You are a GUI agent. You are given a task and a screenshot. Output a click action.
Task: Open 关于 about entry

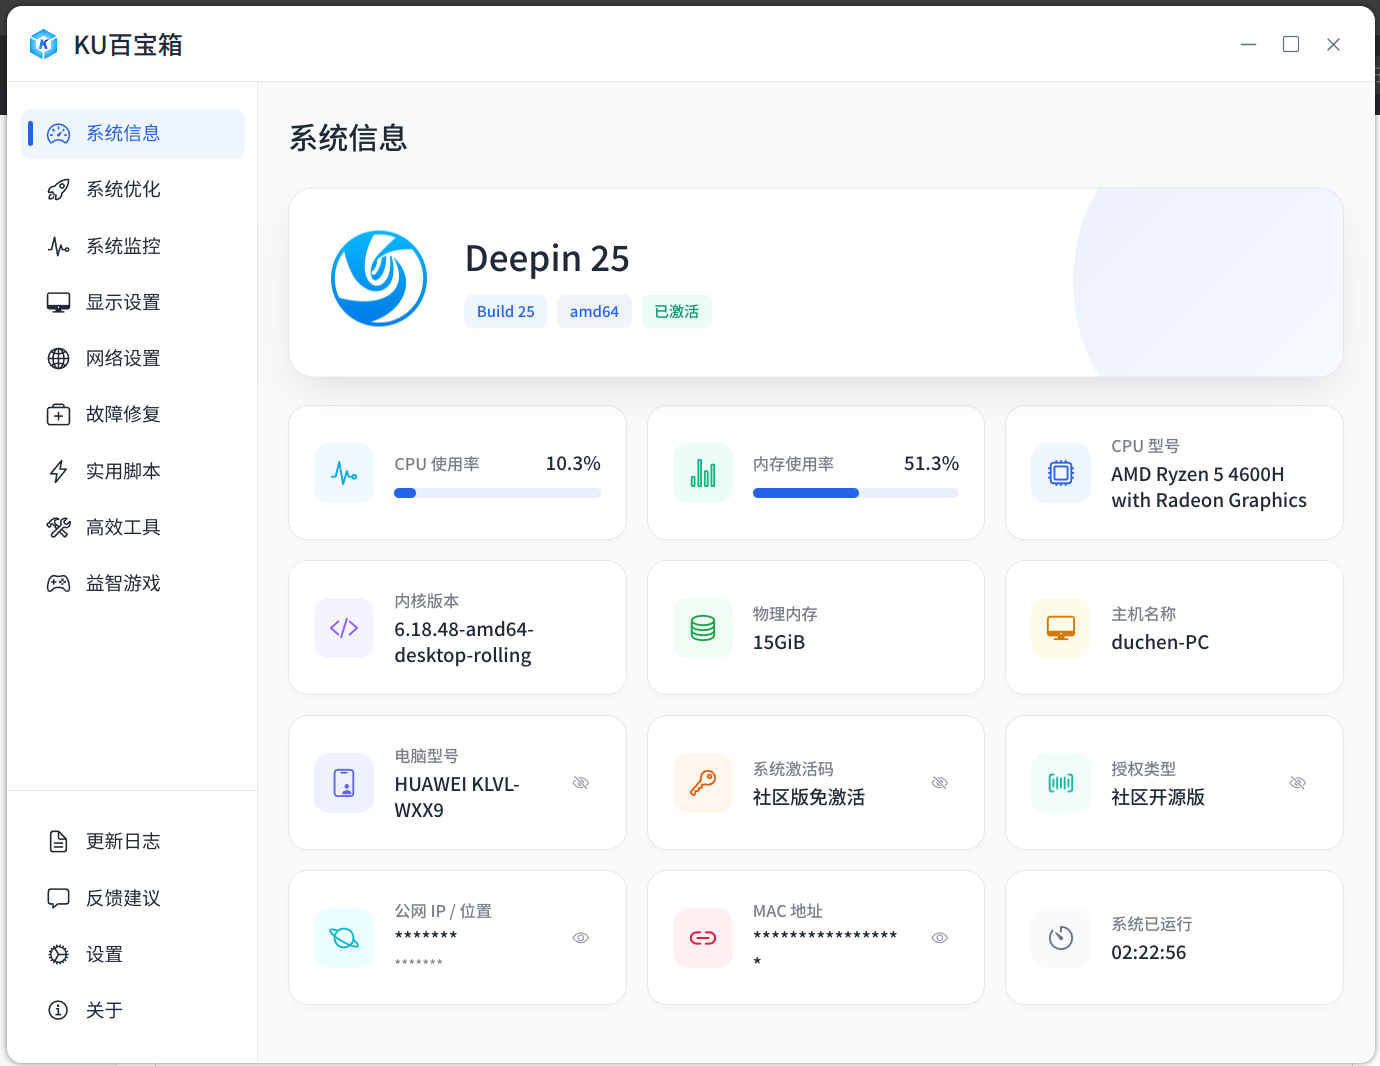tap(133, 1010)
